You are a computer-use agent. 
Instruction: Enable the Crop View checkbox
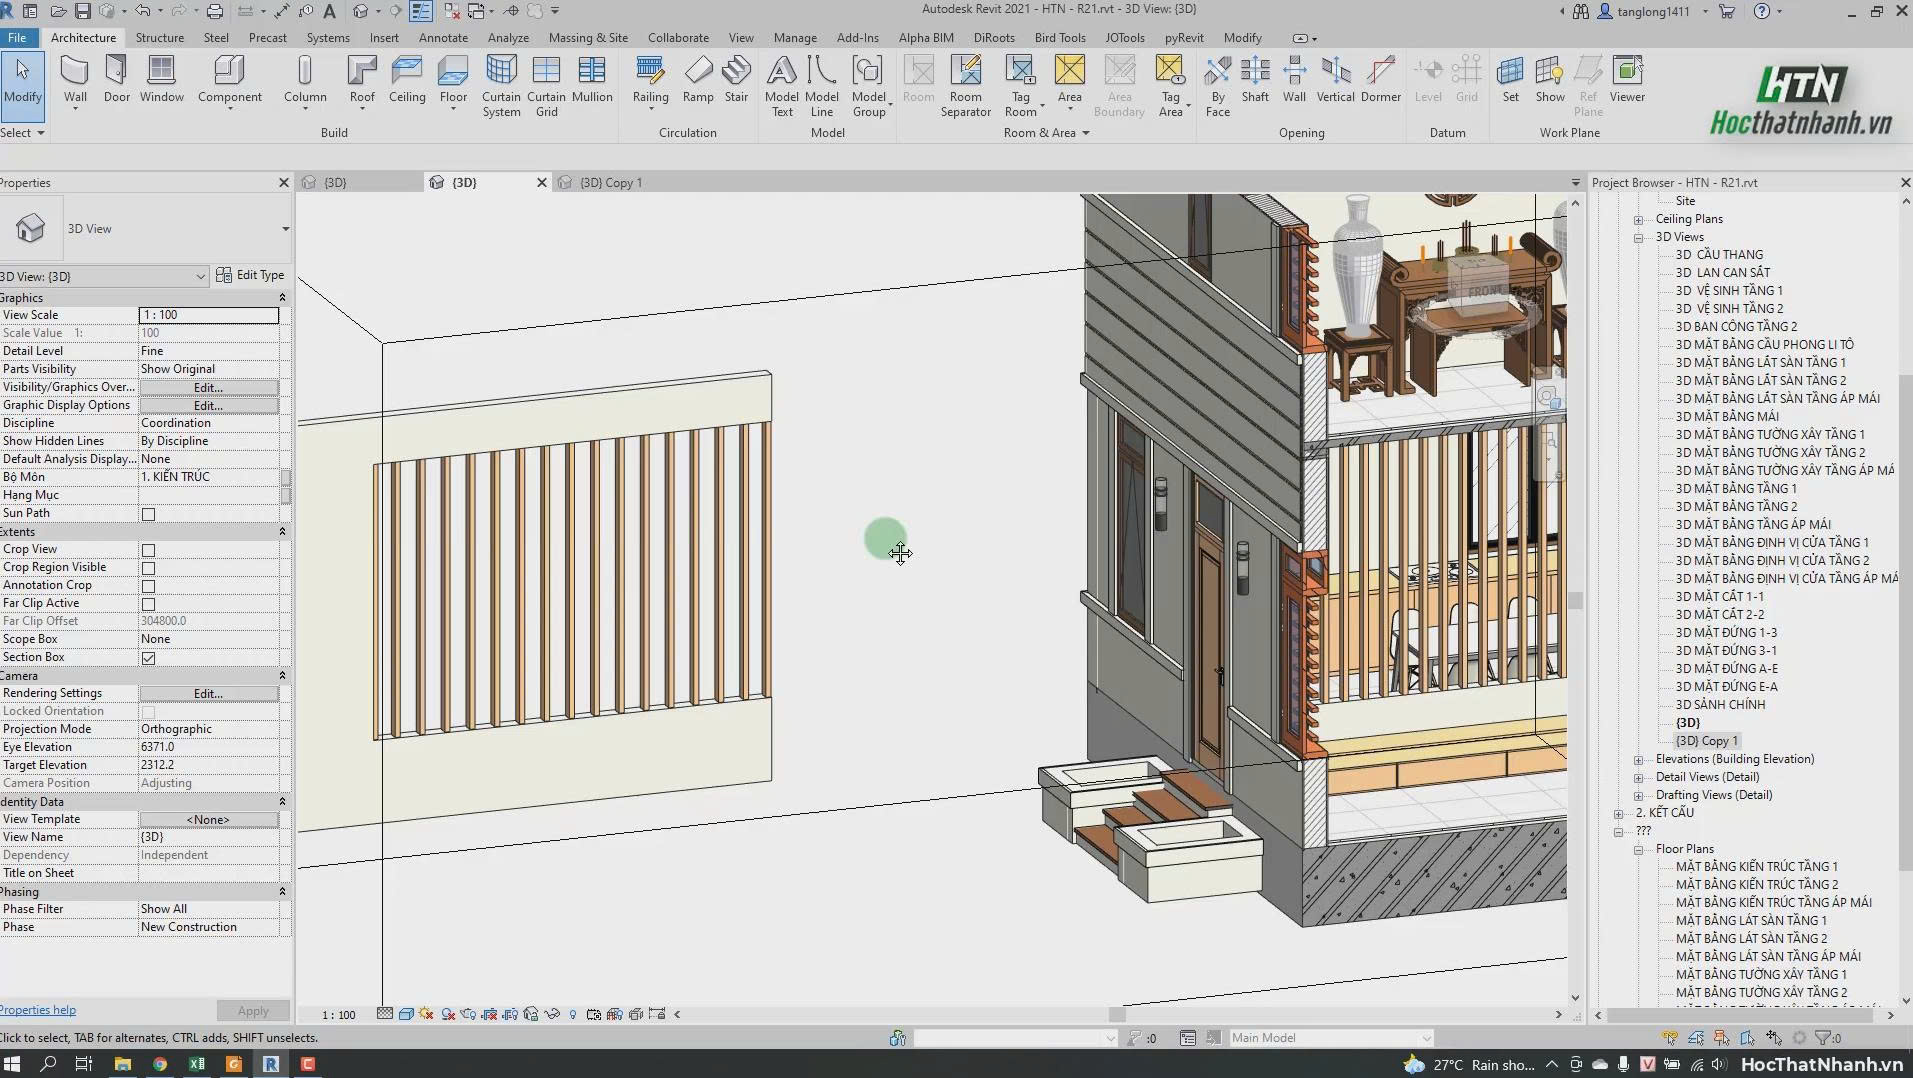(x=148, y=550)
